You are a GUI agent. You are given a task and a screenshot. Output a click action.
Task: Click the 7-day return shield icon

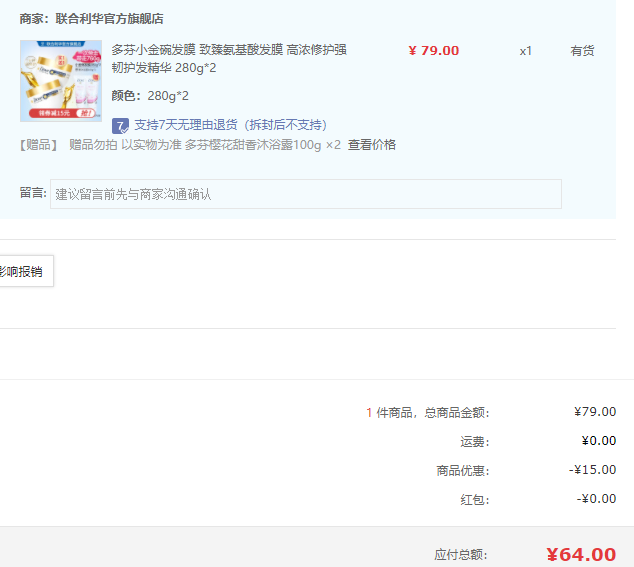point(120,125)
